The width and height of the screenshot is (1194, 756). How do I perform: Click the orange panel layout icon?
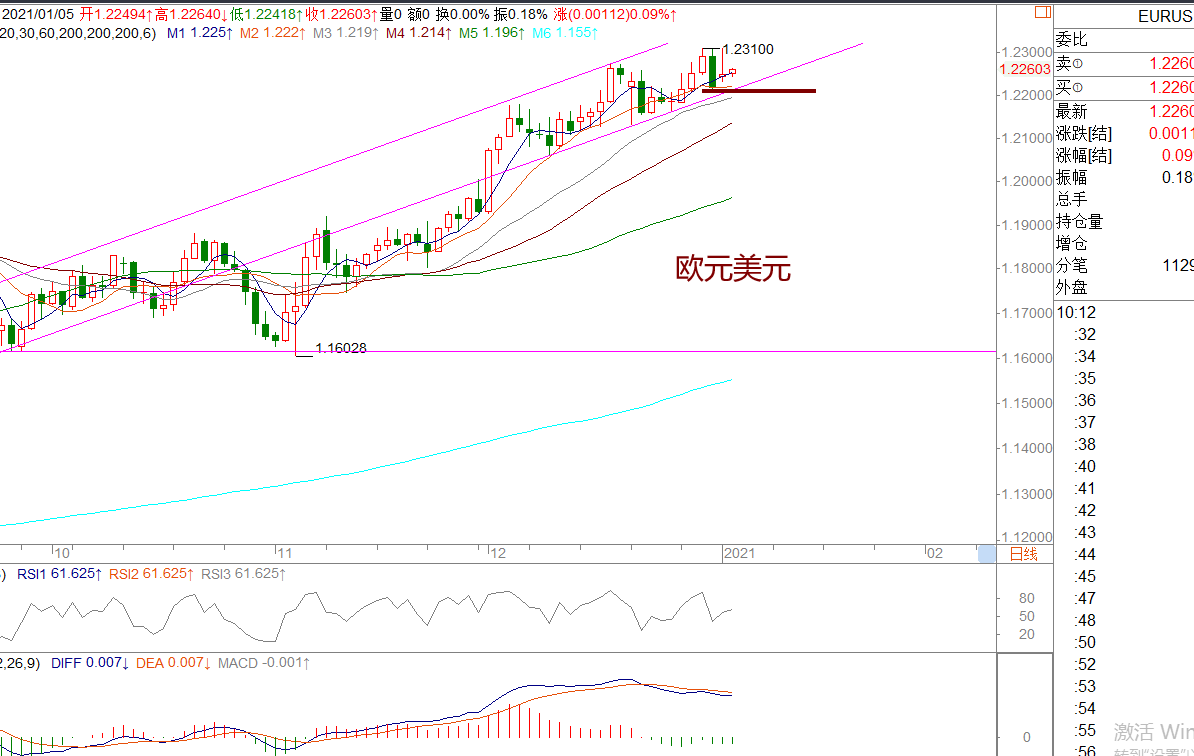point(1042,12)
